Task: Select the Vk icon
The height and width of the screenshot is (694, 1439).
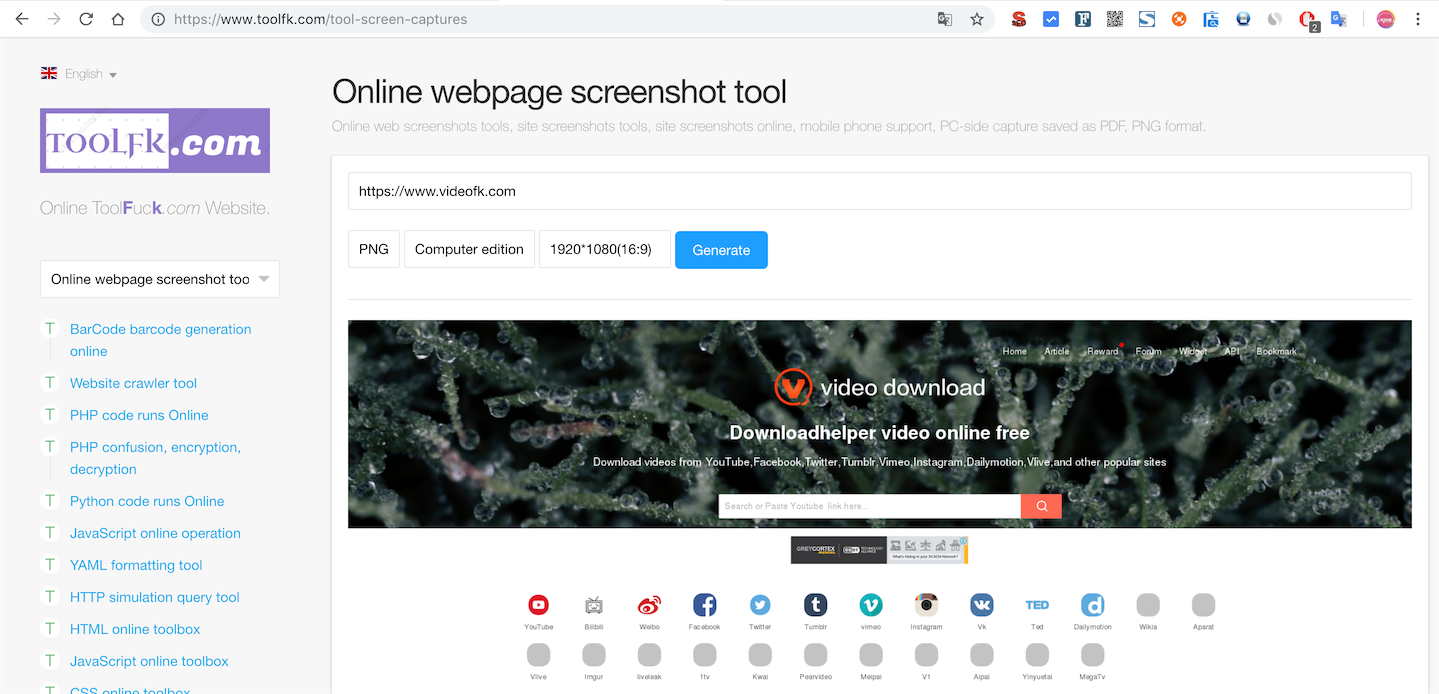Action: 981,605
